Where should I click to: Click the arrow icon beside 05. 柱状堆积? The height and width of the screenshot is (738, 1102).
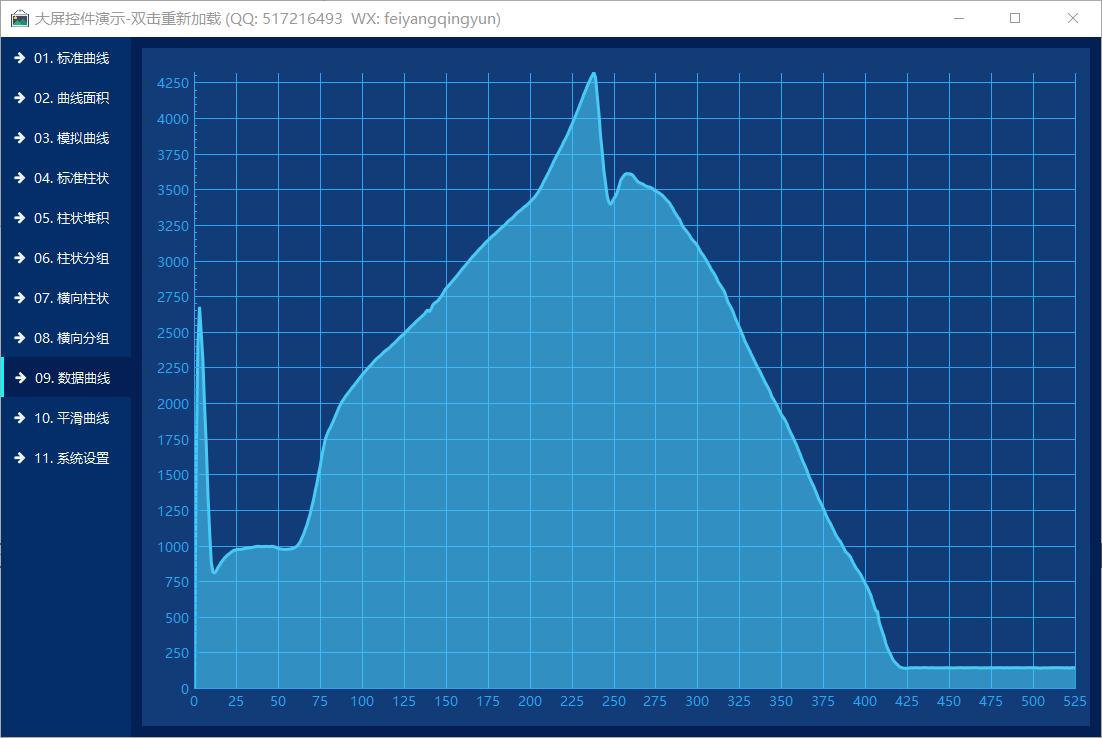coord(19,218)
